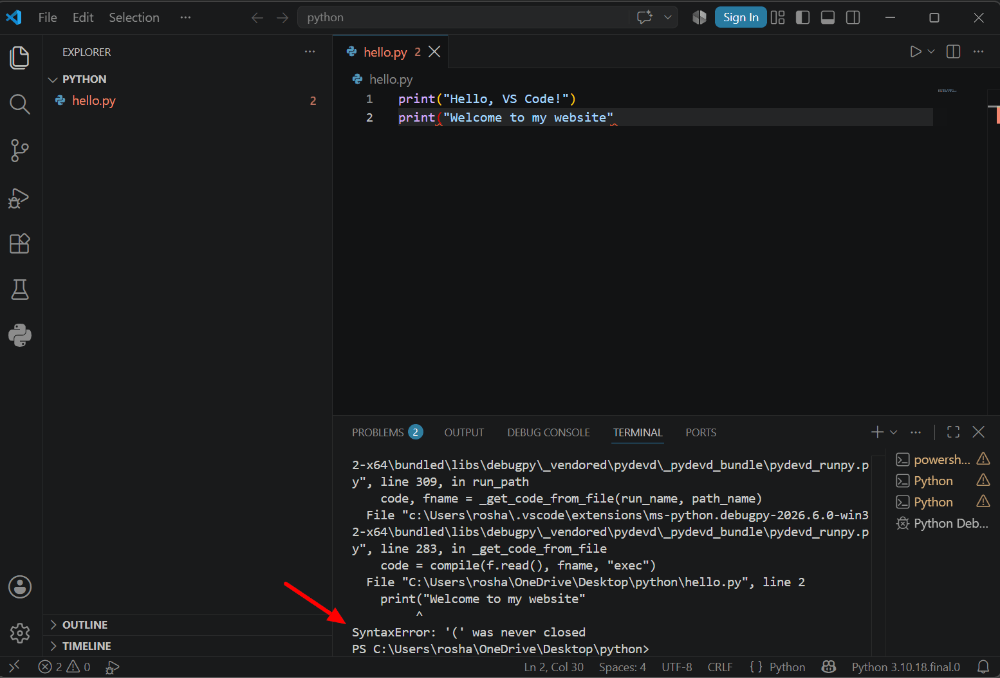Open terminal panel more actions ellipsis
The width and height of the screenshot is (1000, 678).
point(916,432)
